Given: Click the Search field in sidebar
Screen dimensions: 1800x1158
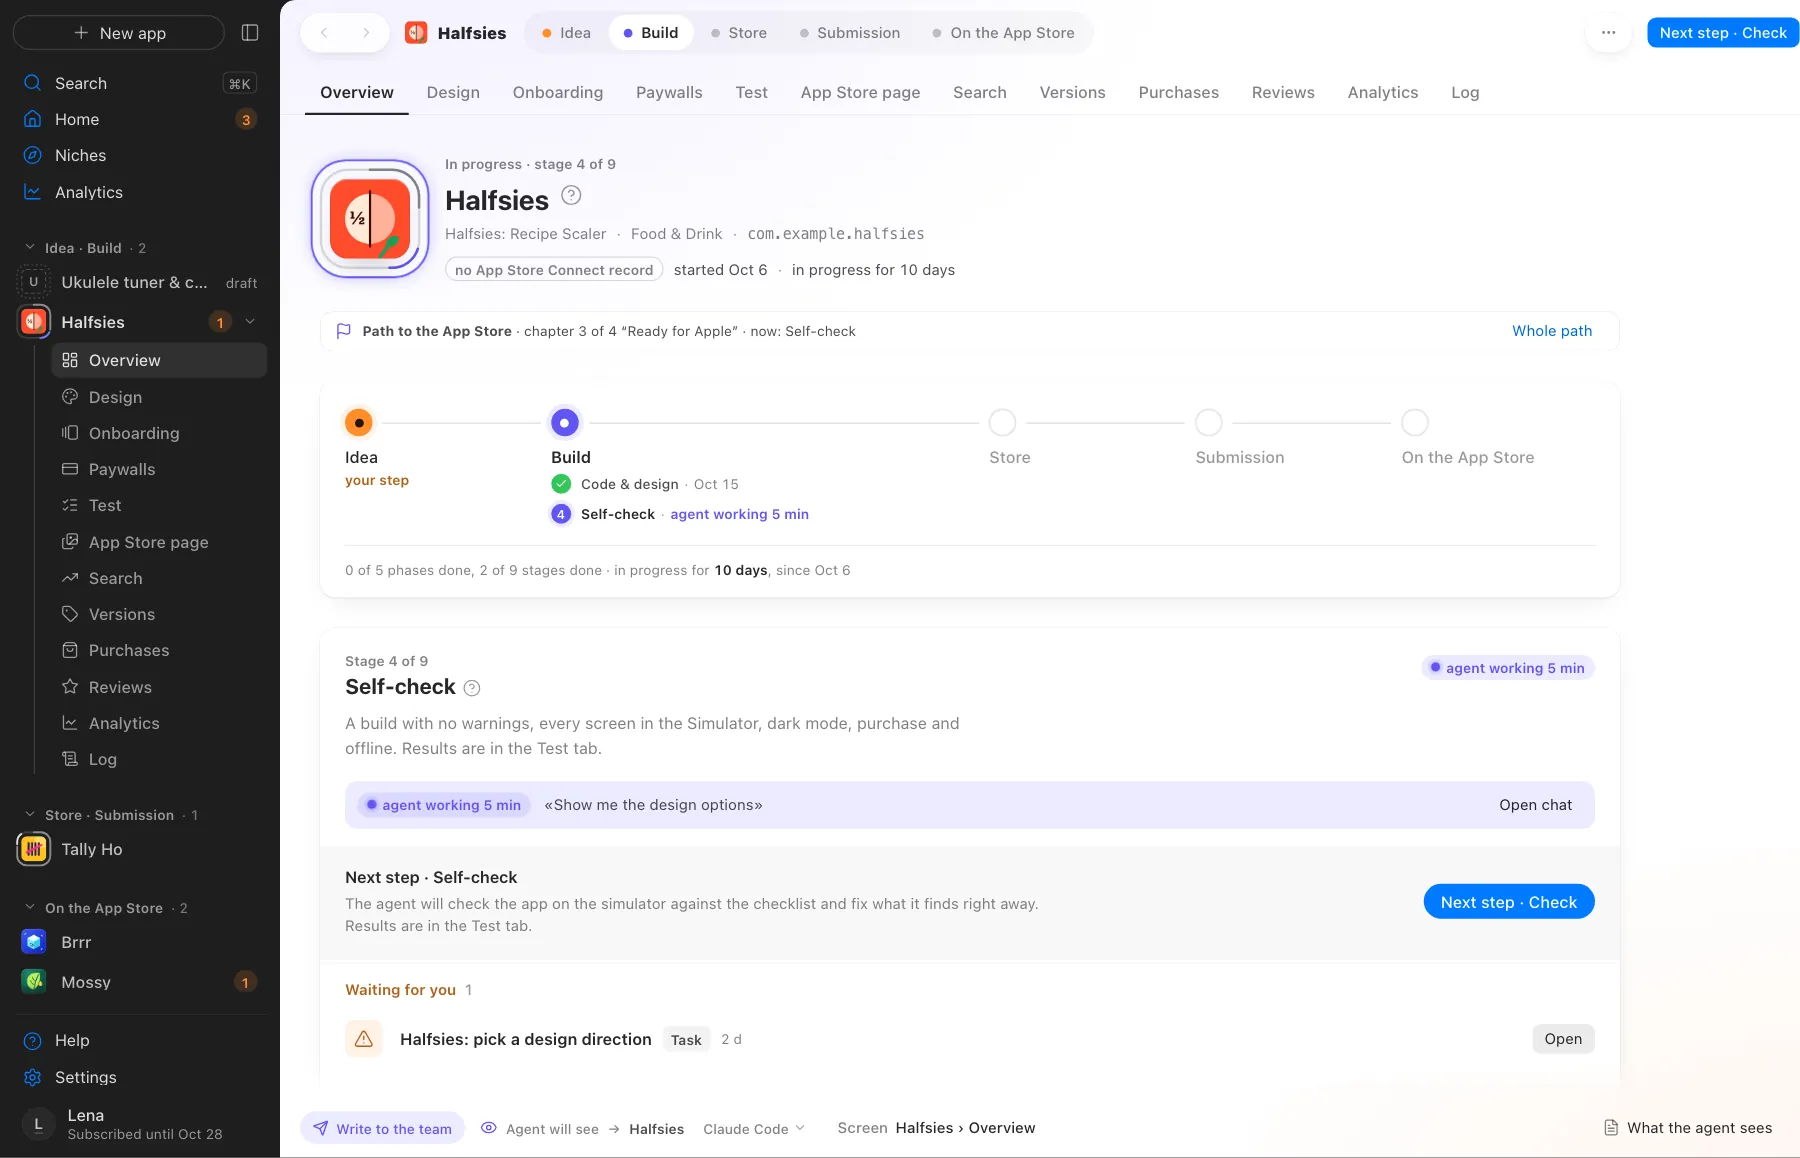Looking at the screenshot, I should [140, 83].
